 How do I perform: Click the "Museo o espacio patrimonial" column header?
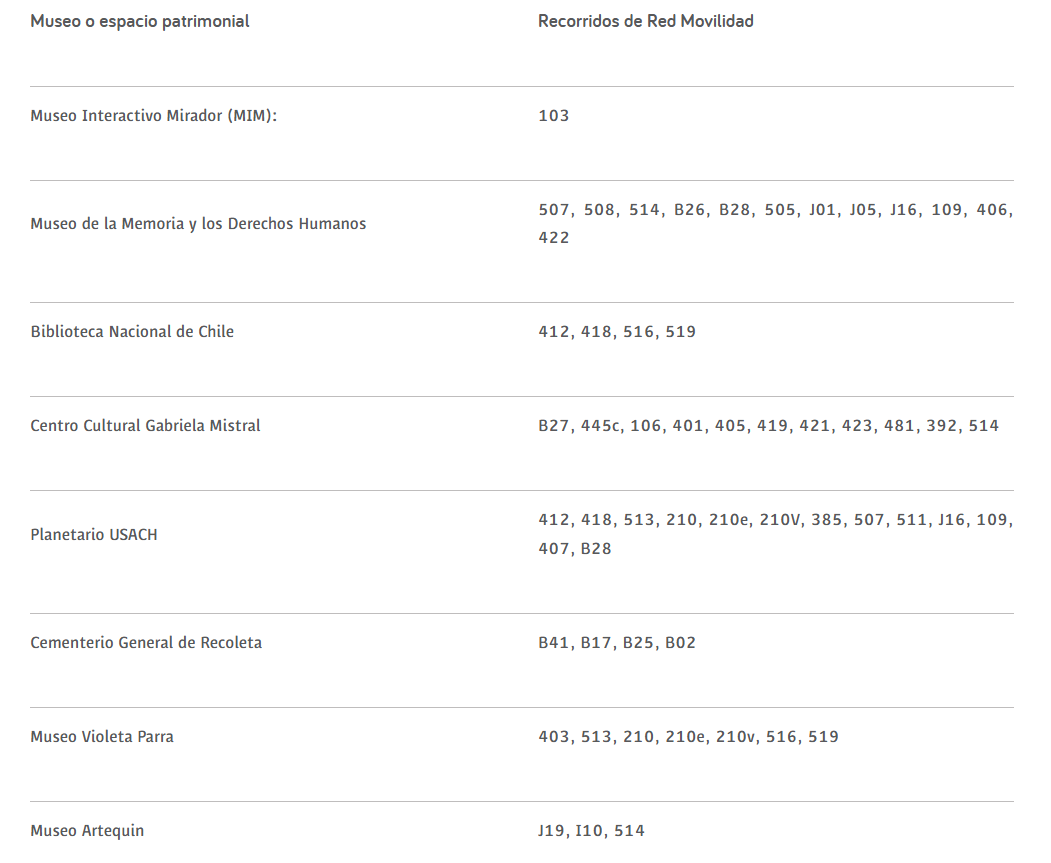pyautogui.click(x=140, y=21)
